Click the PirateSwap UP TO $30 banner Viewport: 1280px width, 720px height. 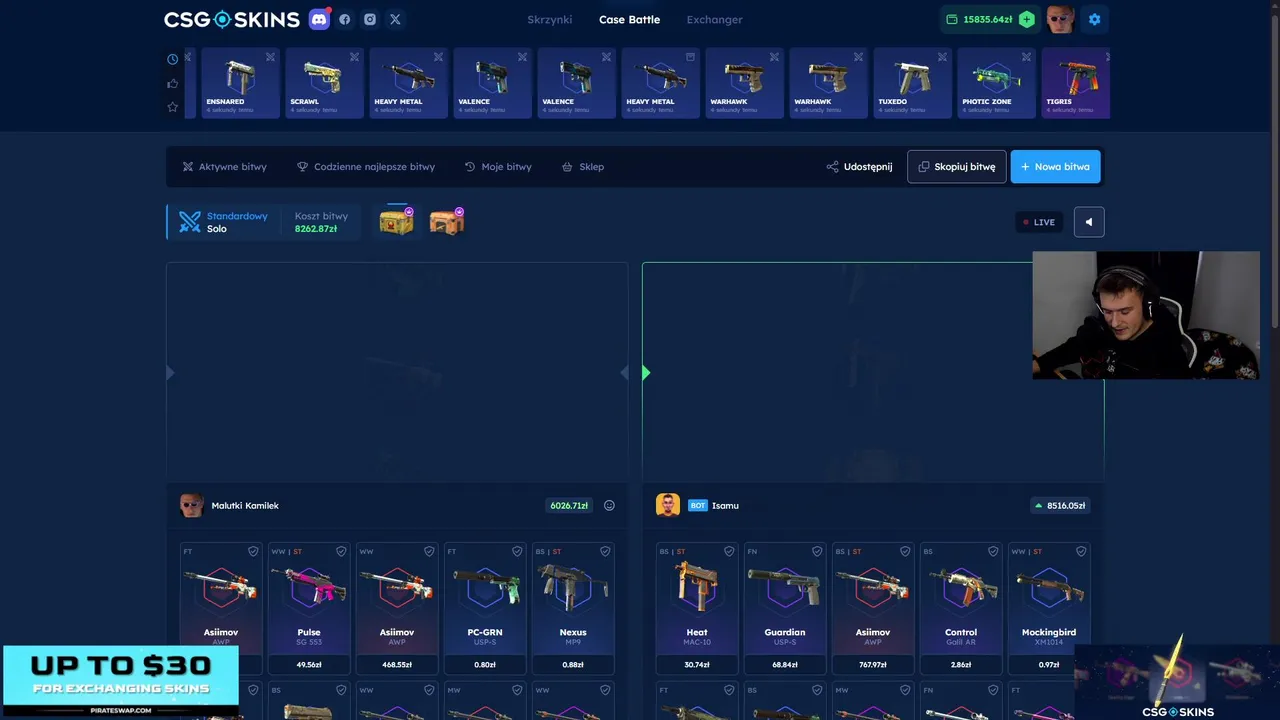tap(121, 682)
